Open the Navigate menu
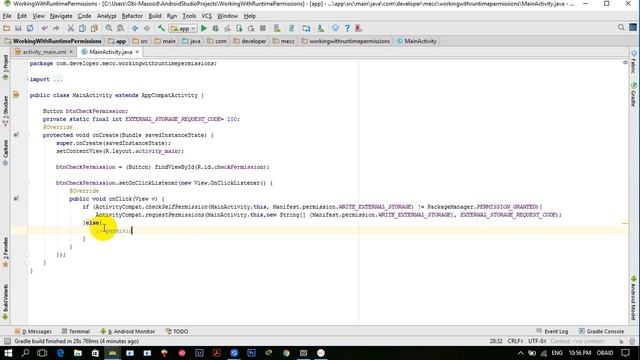The width and height of the screenshot is (640, 360). tap(61, 16)
